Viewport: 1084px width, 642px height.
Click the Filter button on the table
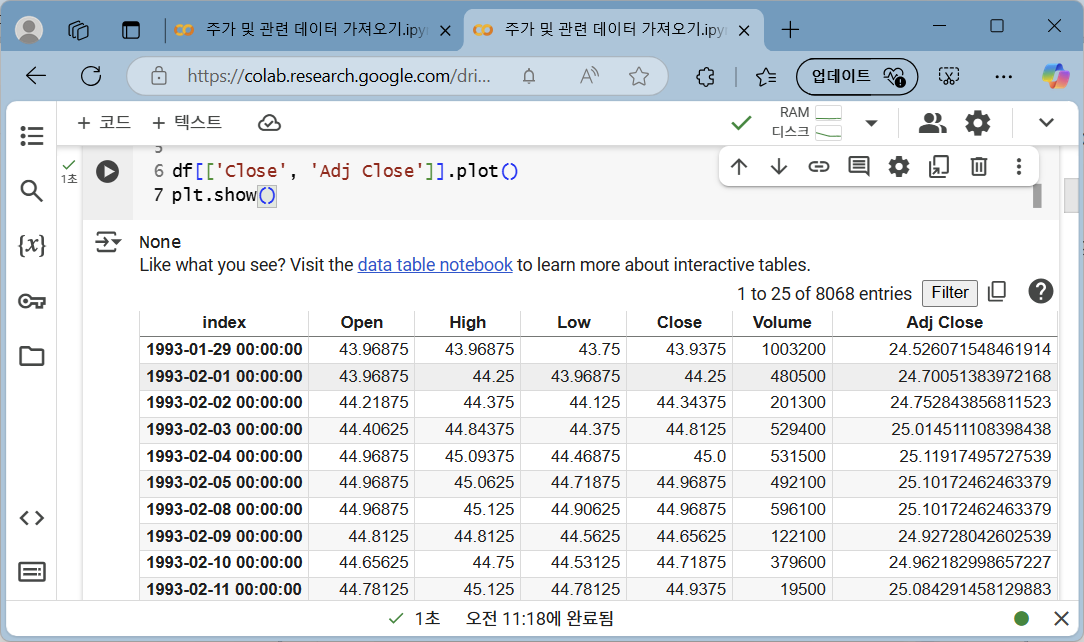pos(950,293)
